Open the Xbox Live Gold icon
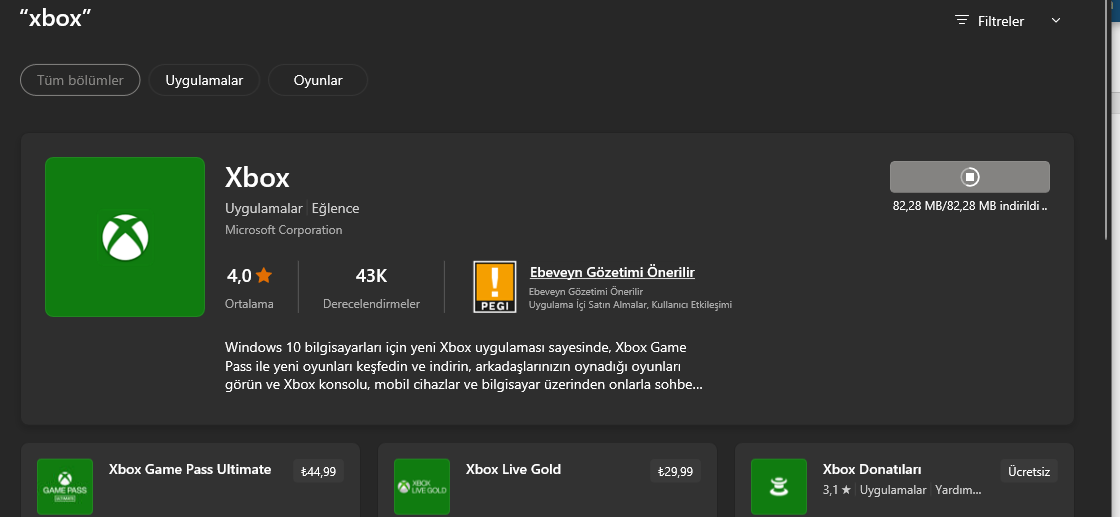 (x=422, y=487)
